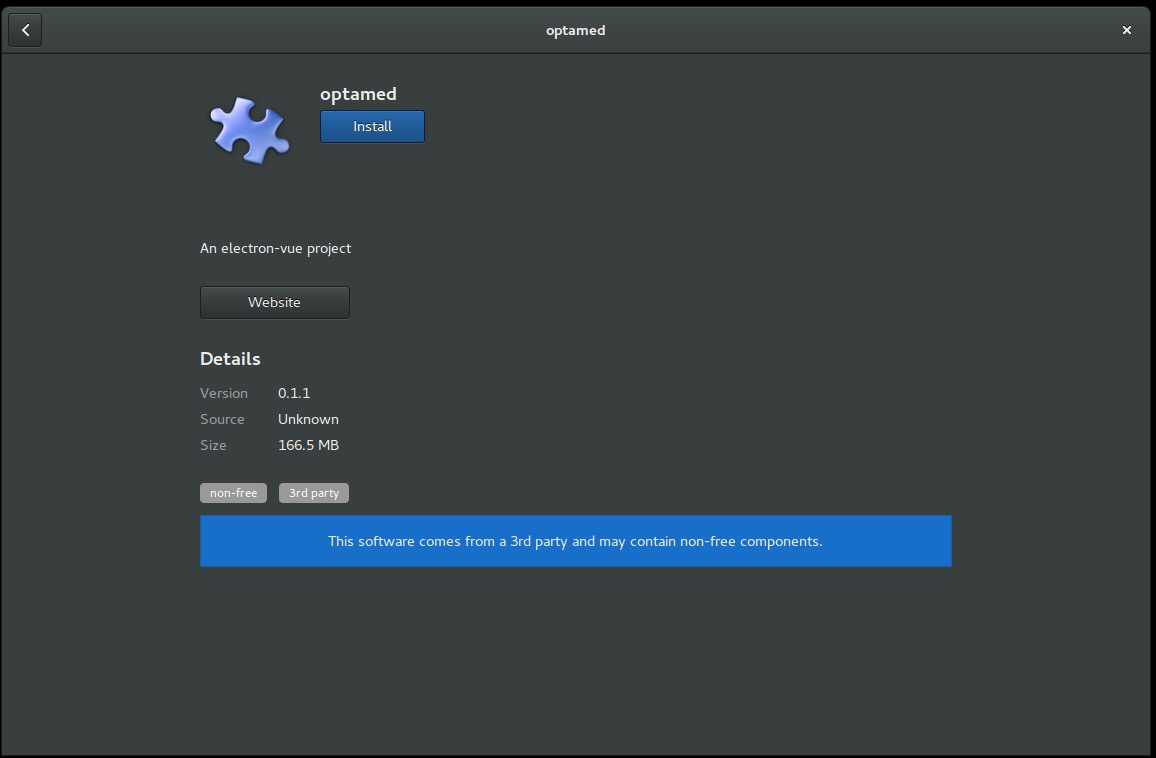The height and width of the screenshot is (758, 1156).
Task: Open the optamed Website
Action: tap(274, 302)
